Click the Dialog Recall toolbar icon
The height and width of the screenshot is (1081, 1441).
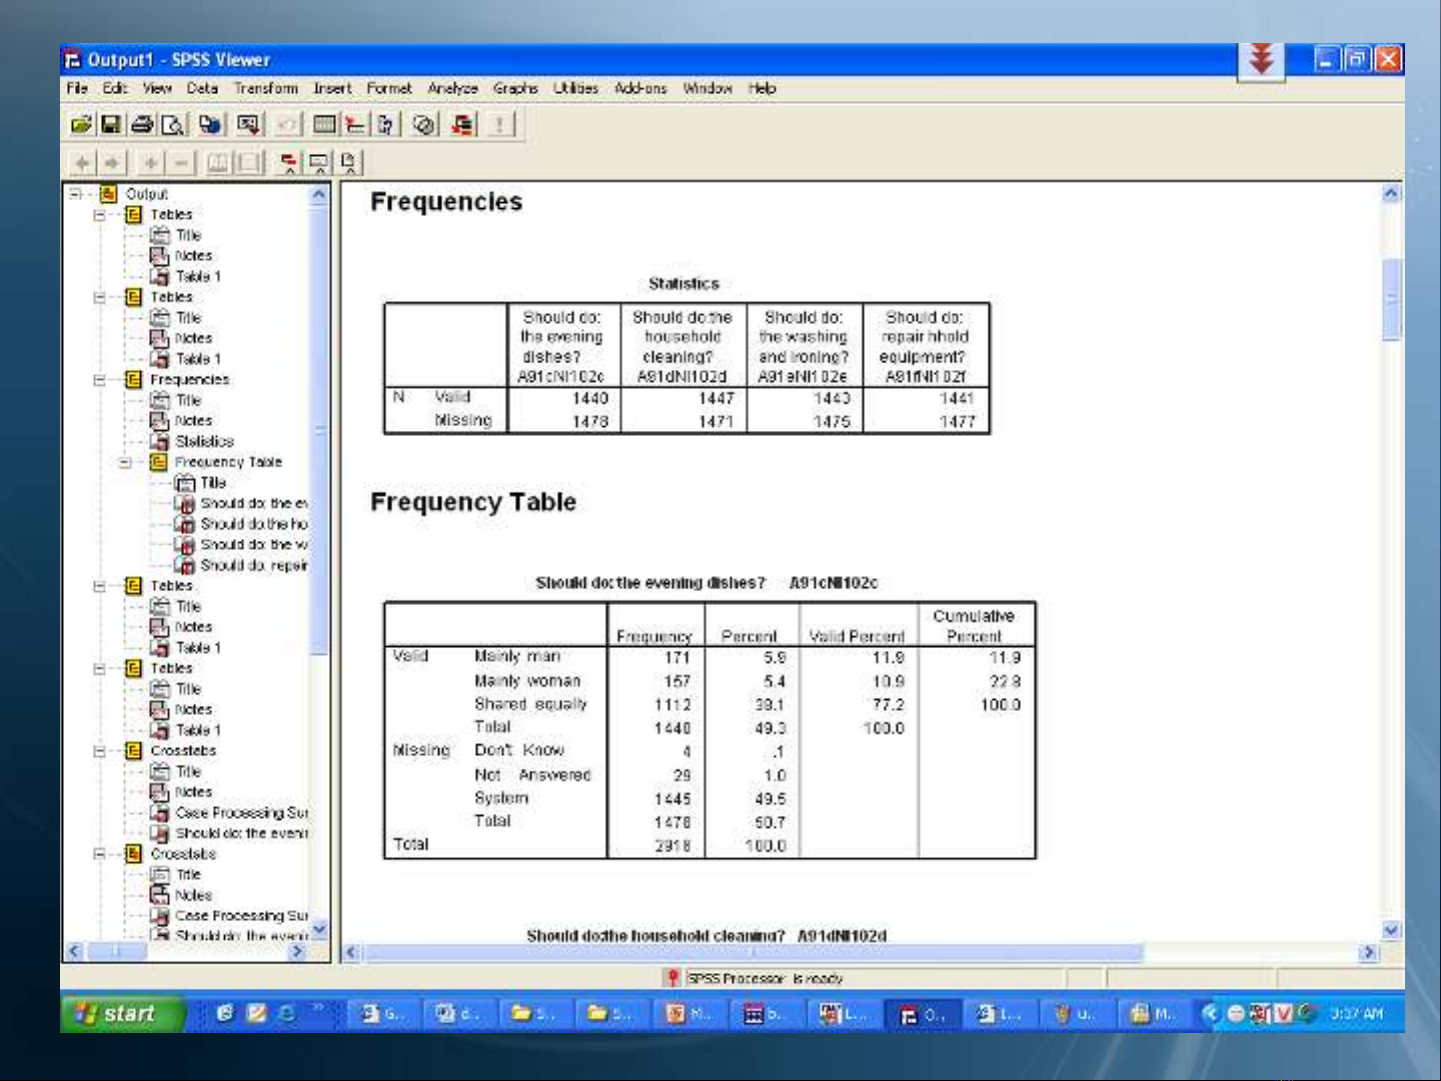click(x=249, y=124)
